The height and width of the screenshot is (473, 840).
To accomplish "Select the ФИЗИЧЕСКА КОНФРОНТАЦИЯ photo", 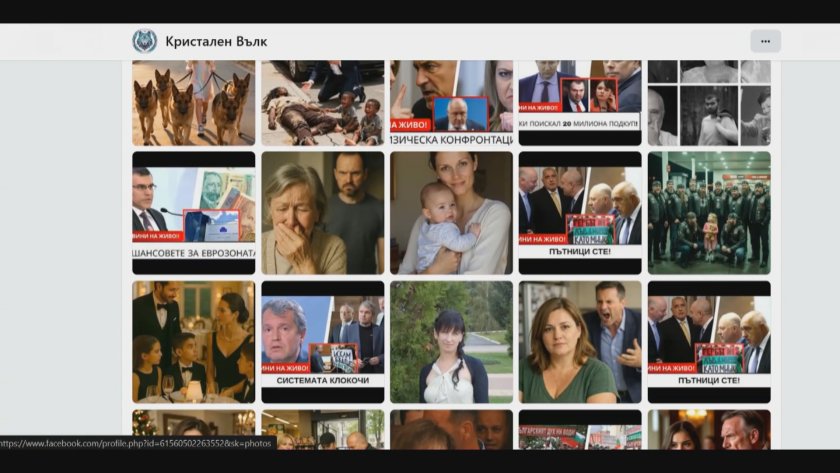I will pyautogui.click(x=451, y=102).
